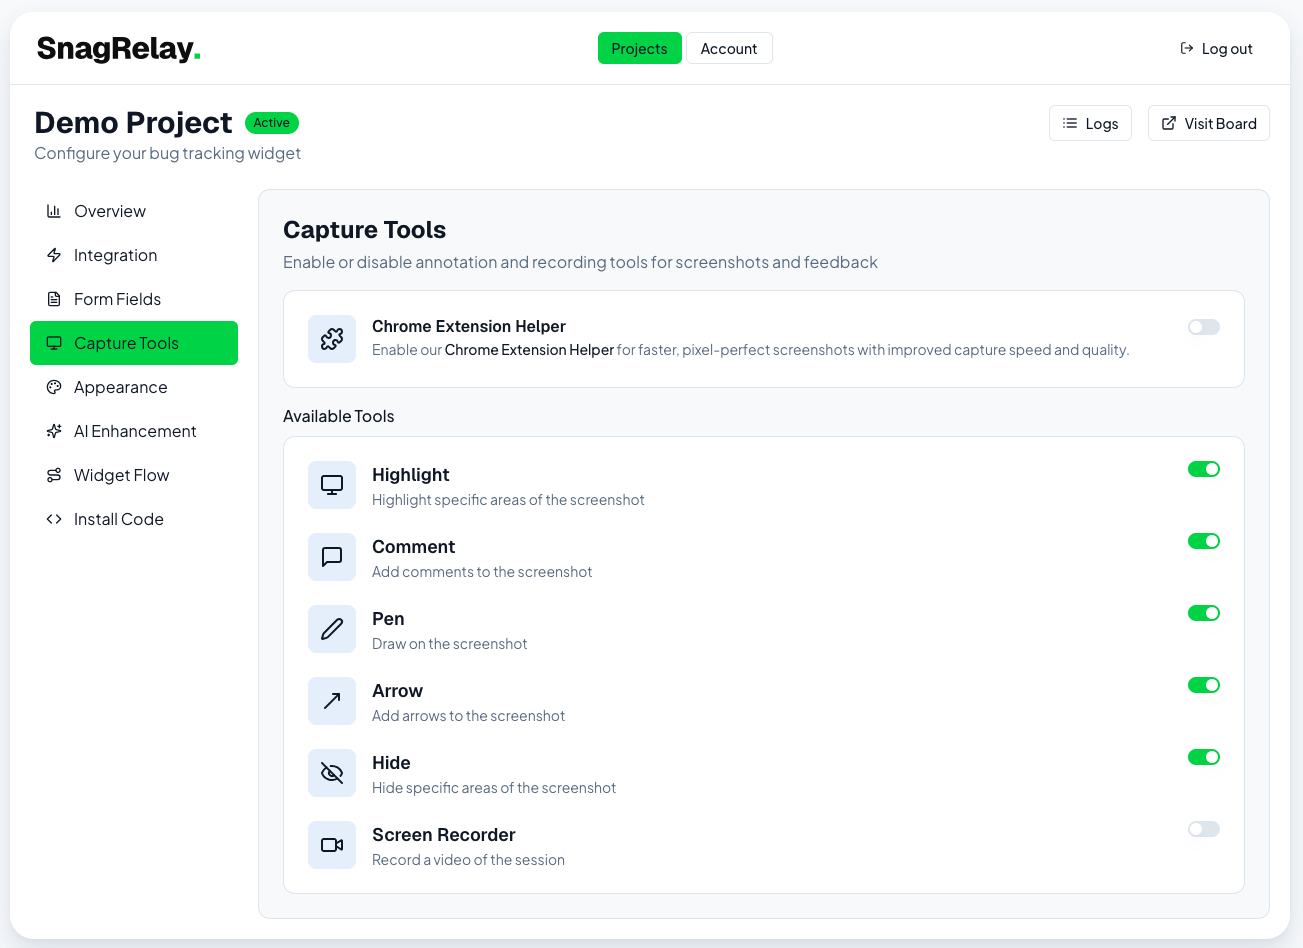The height and width of the screenshot is (948, 1303).
Task: Toggle the Arrow tool off
Action: coord(1204,685)
